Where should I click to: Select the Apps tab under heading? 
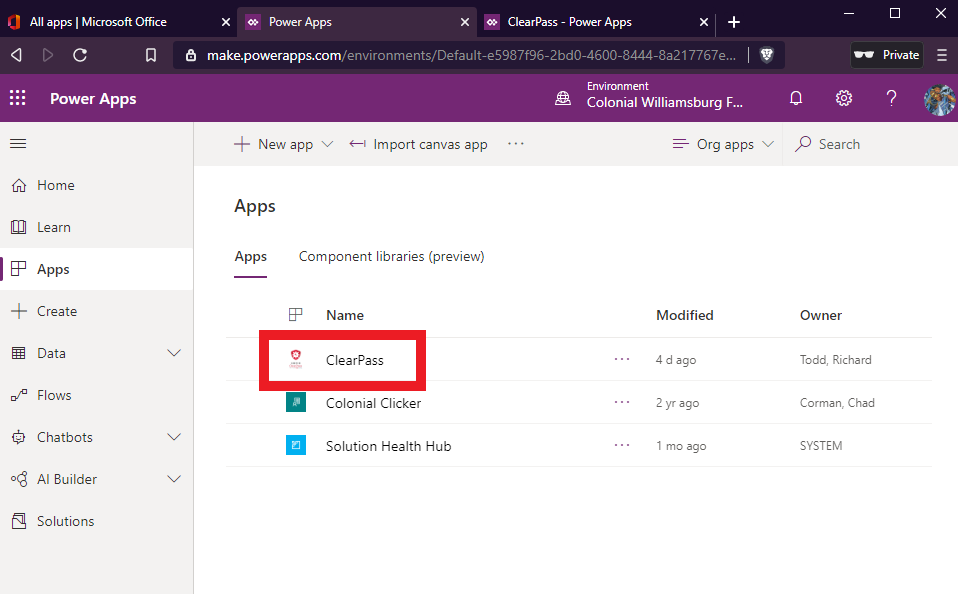[x=250, y=257]
